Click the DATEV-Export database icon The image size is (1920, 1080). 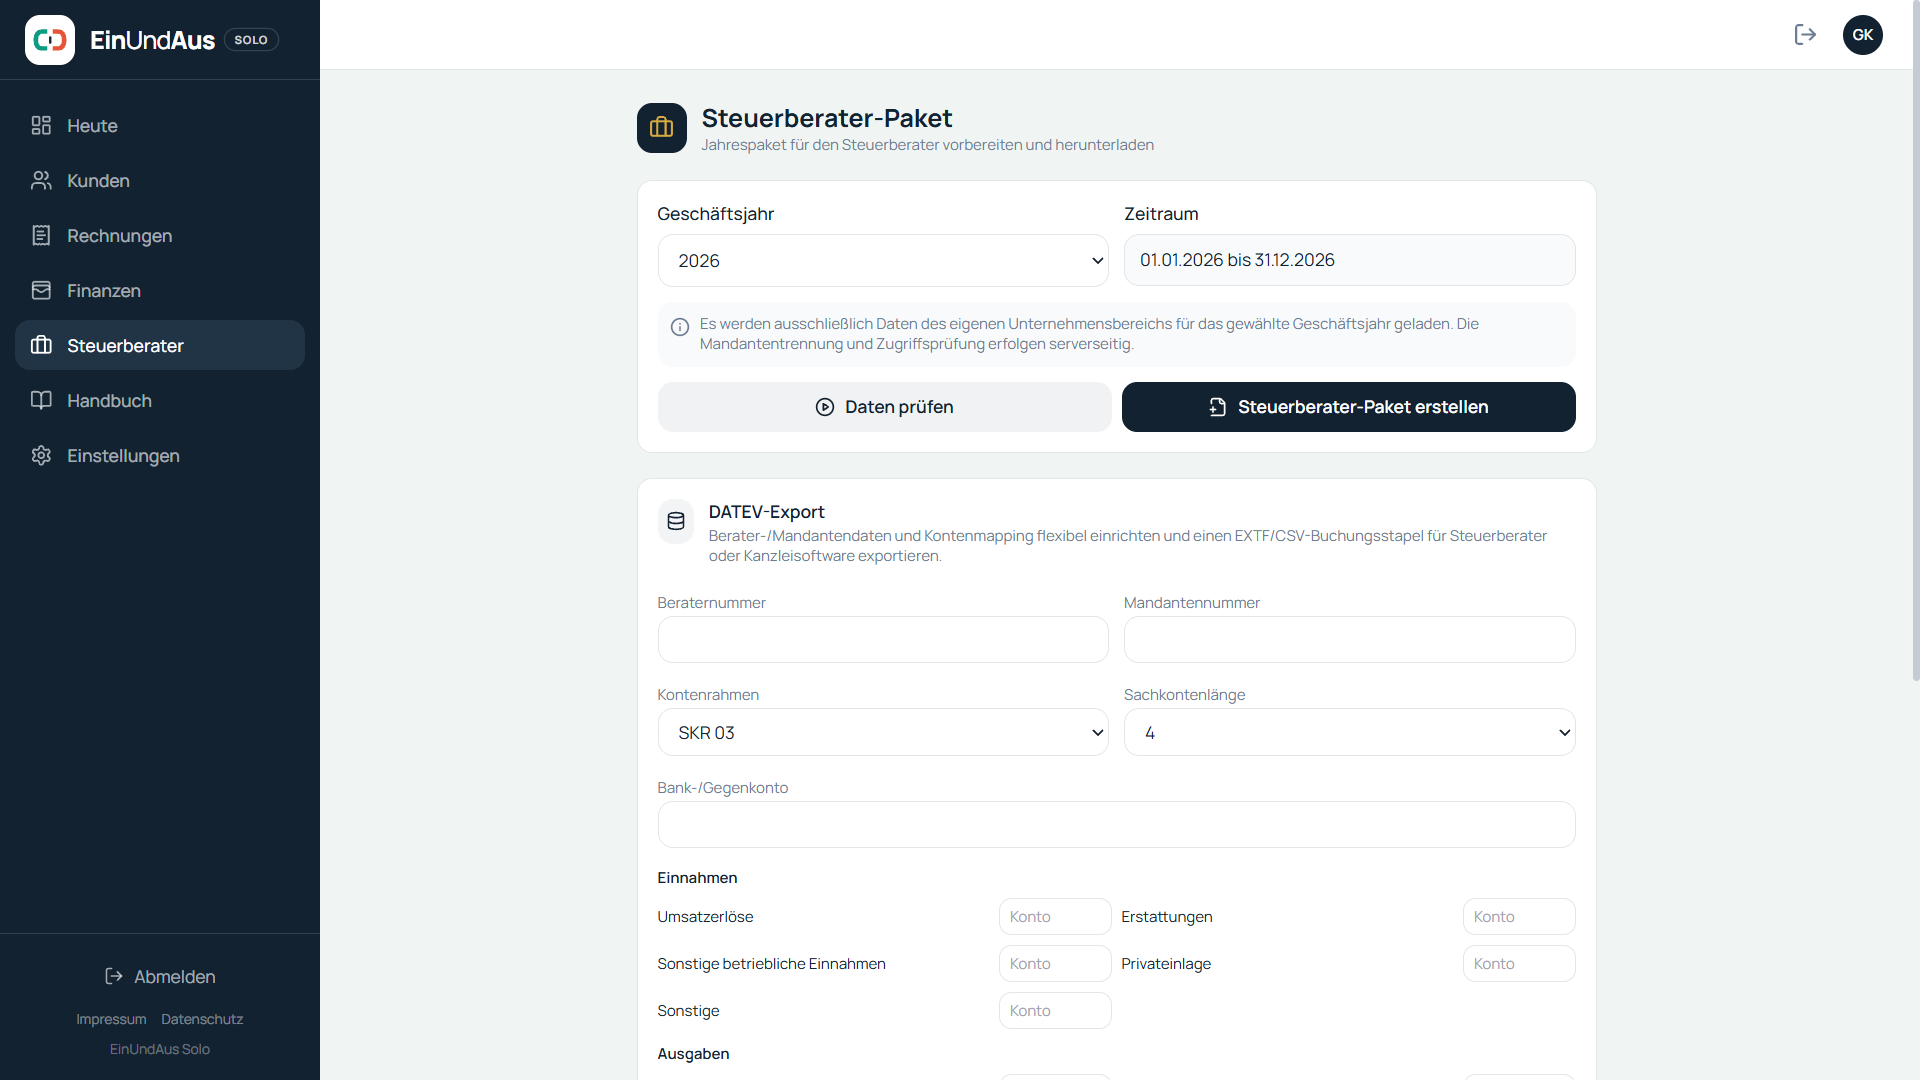tap(676, 521)
